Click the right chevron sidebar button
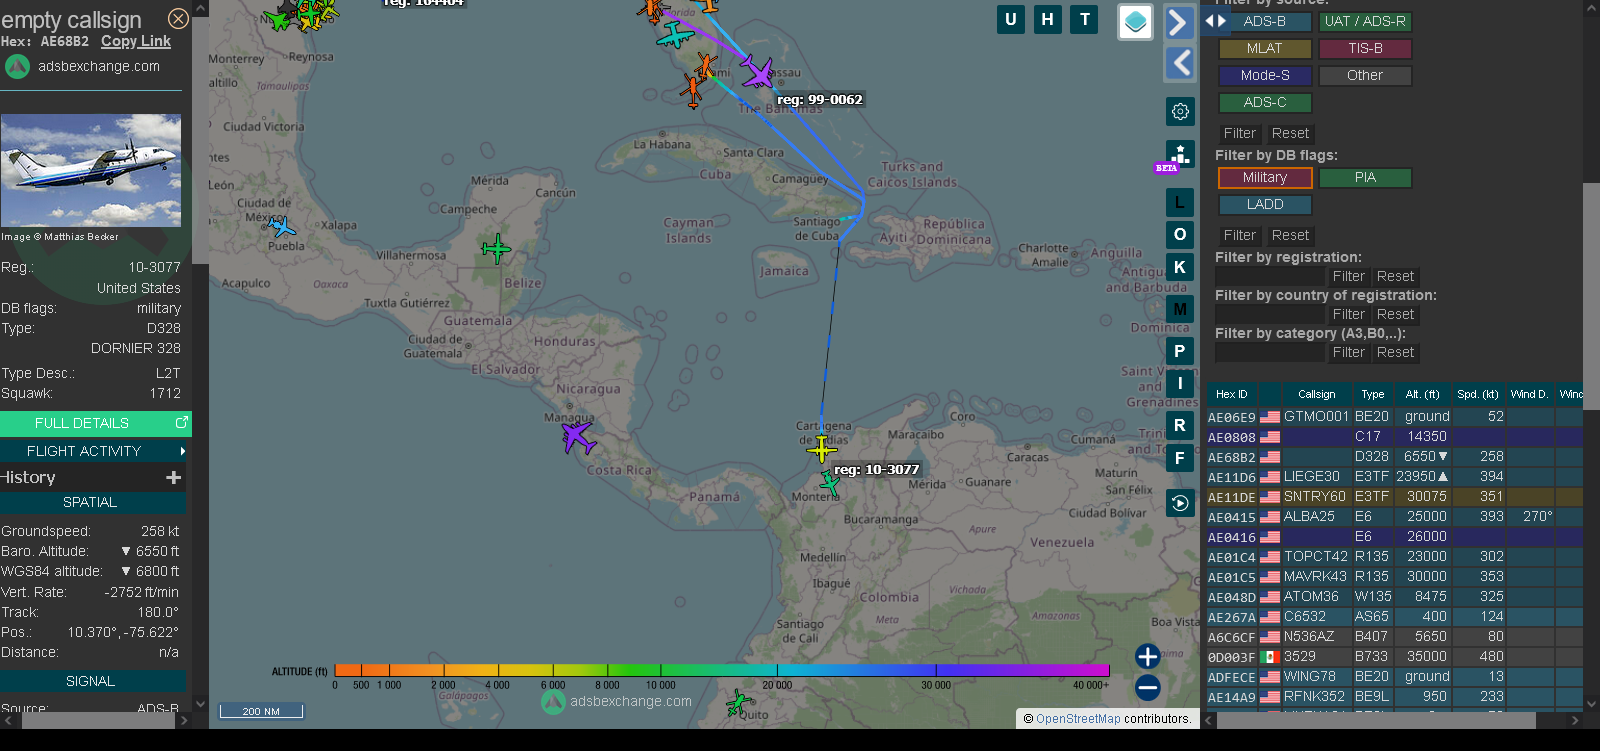Screen dimensions: 1600x751 point(1180,22)
